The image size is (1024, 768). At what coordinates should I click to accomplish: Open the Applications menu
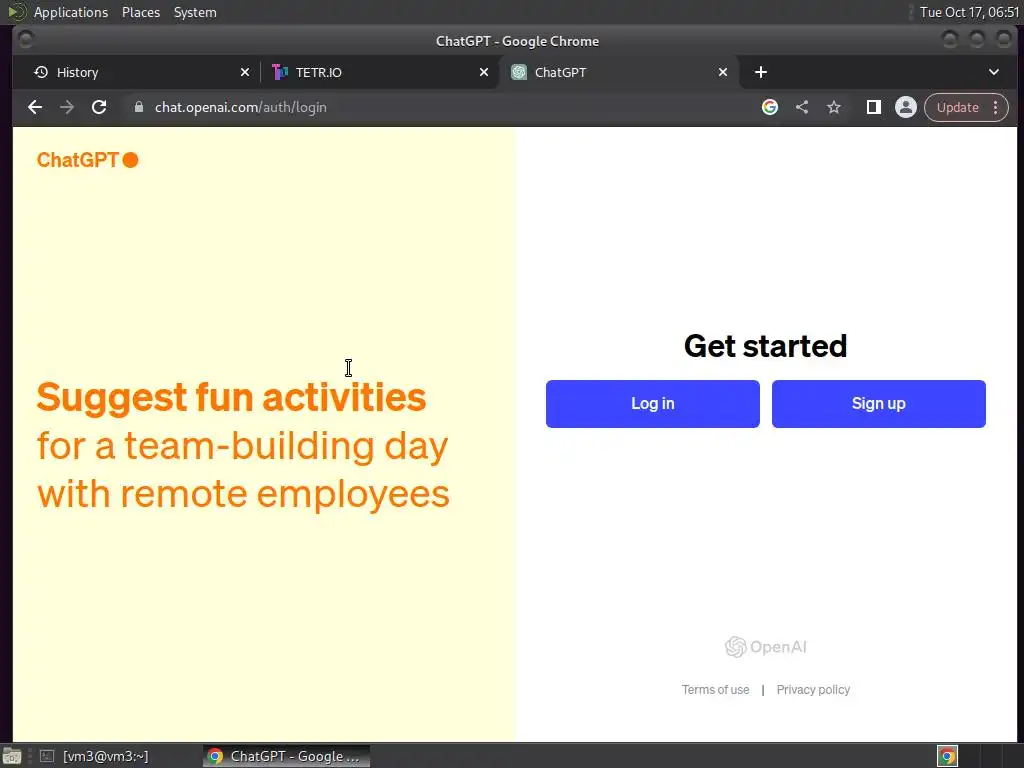(x=71, y=12)
